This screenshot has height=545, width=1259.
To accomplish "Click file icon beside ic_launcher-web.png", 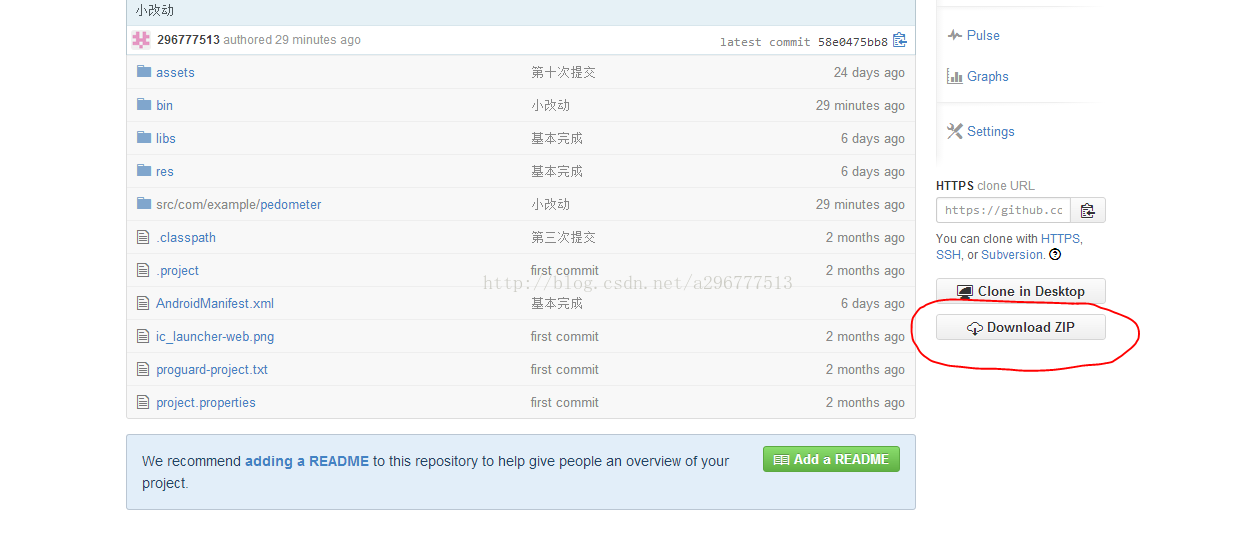I will [143, 336].
